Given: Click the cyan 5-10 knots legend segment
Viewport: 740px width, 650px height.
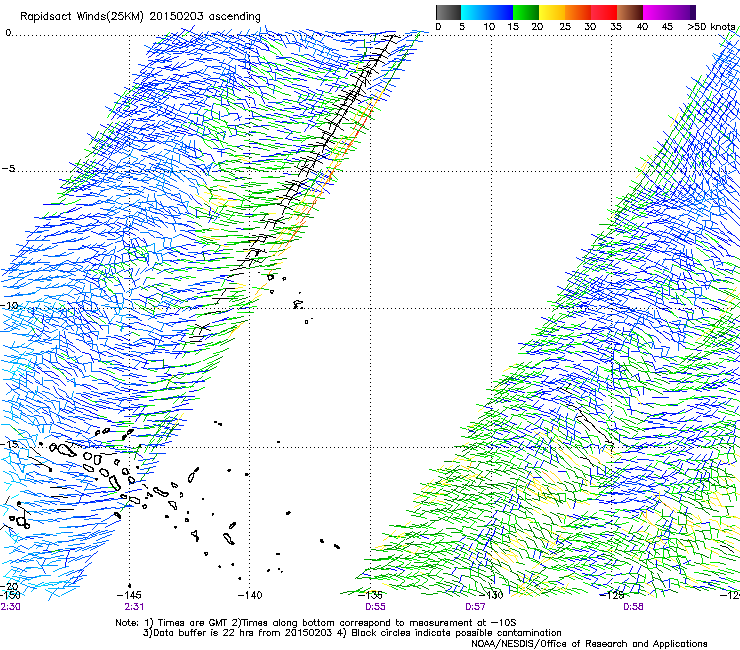Looking at the screenshot, I should [x=474, y=12].
